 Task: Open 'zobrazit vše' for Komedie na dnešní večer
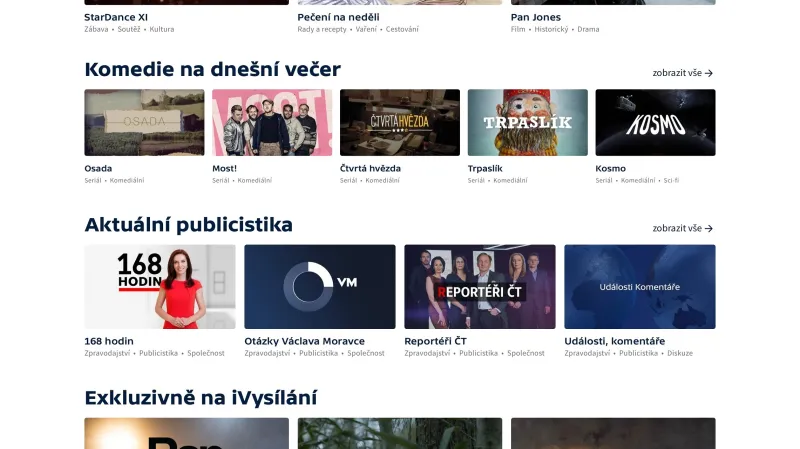pos(682,73)
